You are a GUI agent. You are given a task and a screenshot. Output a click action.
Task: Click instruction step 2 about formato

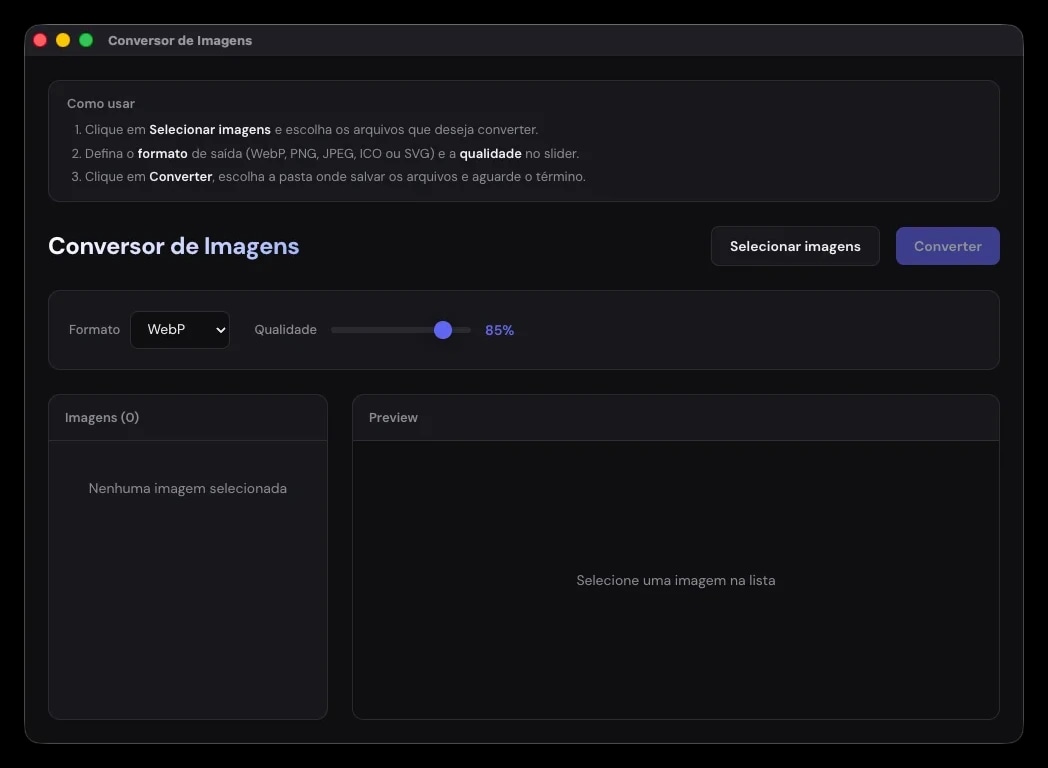(325, 154)
